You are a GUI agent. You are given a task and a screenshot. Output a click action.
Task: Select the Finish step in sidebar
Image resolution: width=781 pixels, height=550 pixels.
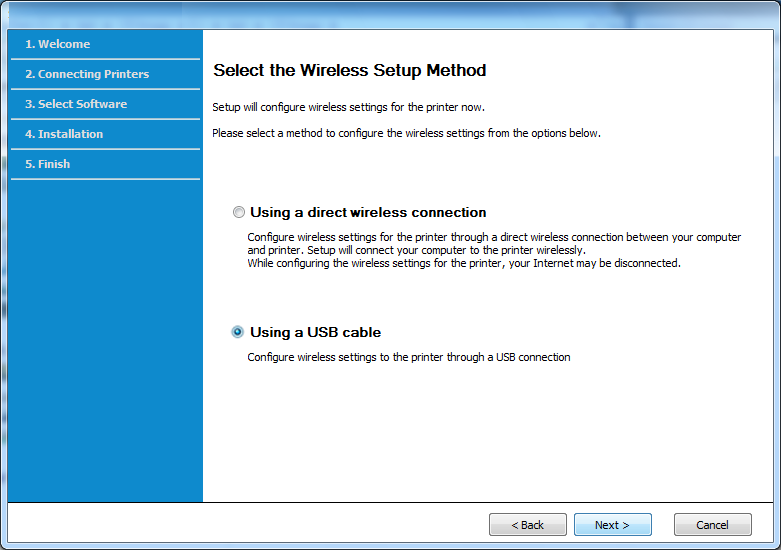(48, 164)
